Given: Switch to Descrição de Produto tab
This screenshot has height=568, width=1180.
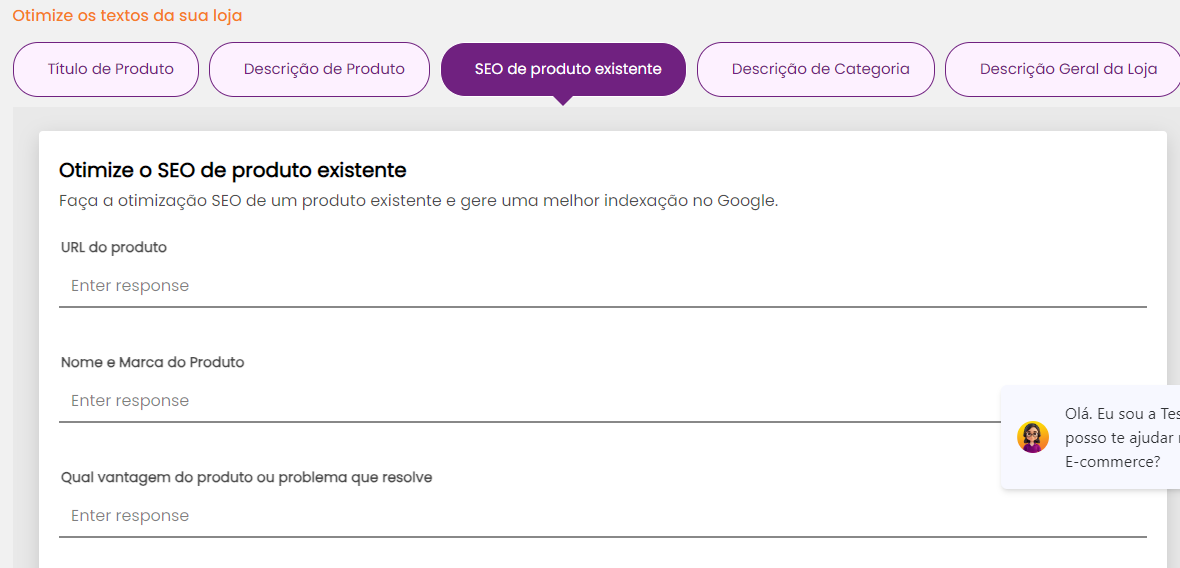Looking at the screenshot, I should (319, 69).
